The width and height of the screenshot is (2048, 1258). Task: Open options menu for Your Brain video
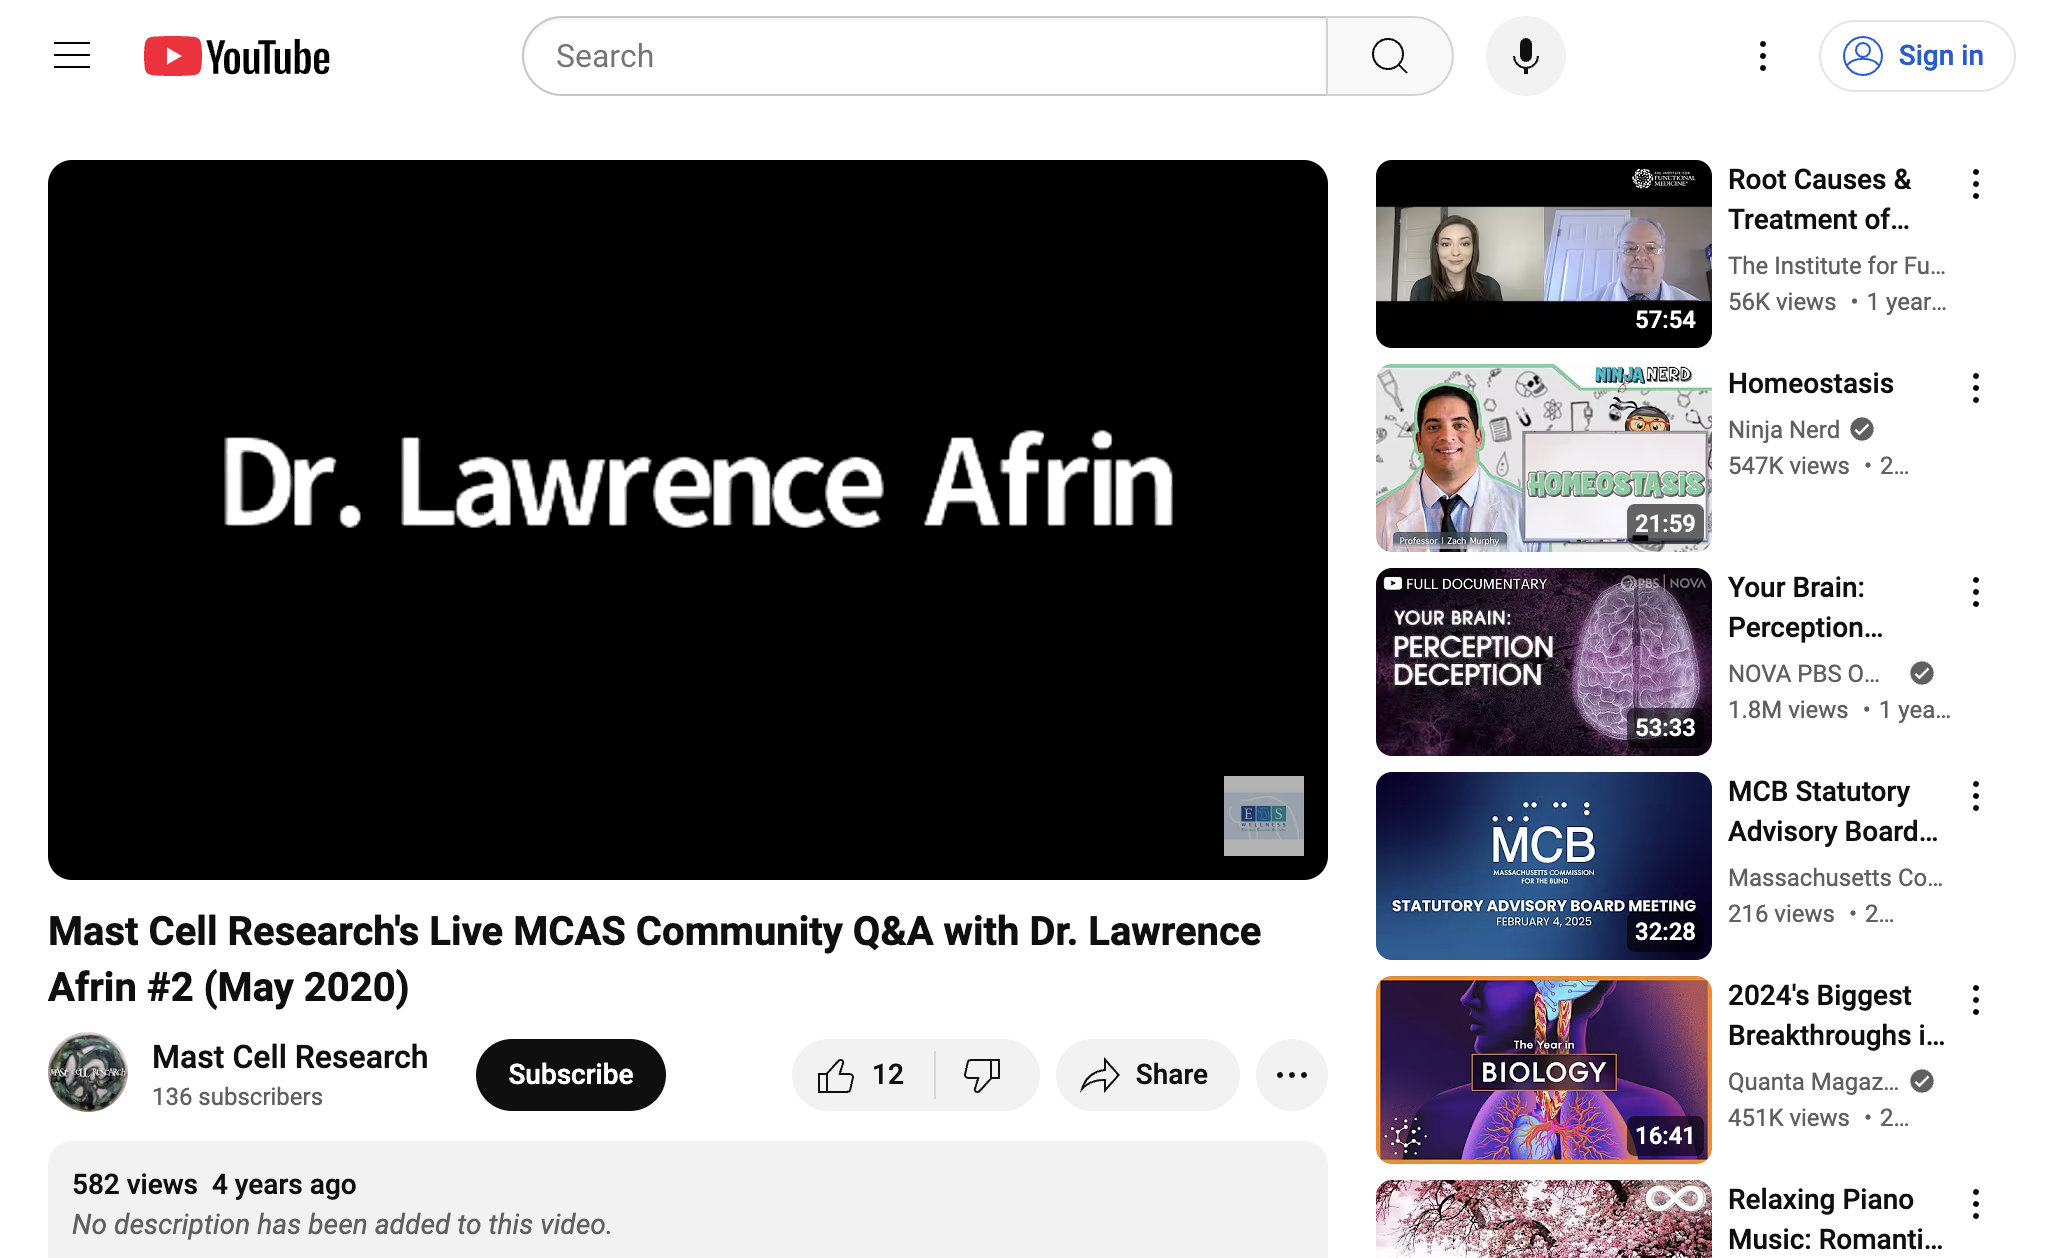[x=1976, y=592]
